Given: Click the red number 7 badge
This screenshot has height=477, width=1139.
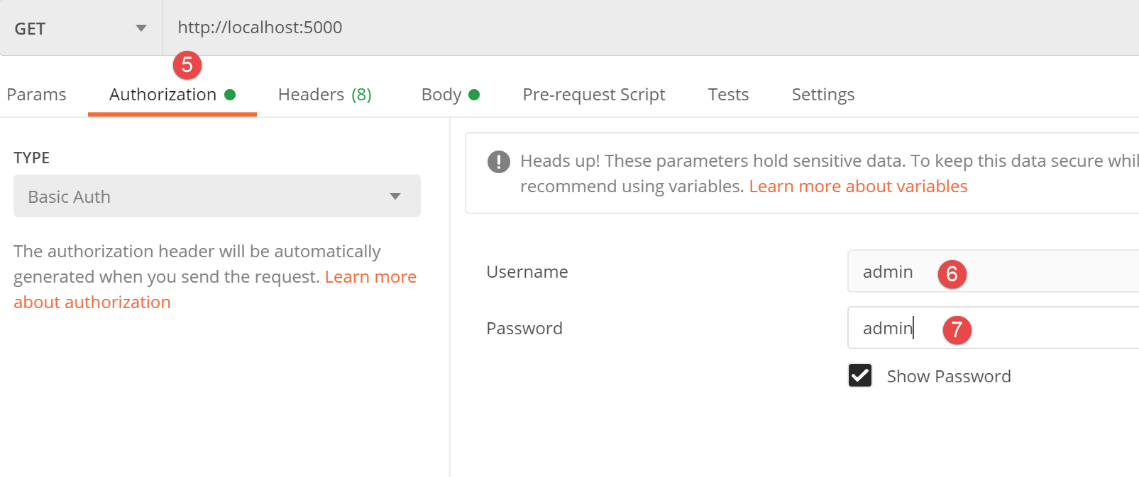Looking at the screenshot, I should coord(958,329).
